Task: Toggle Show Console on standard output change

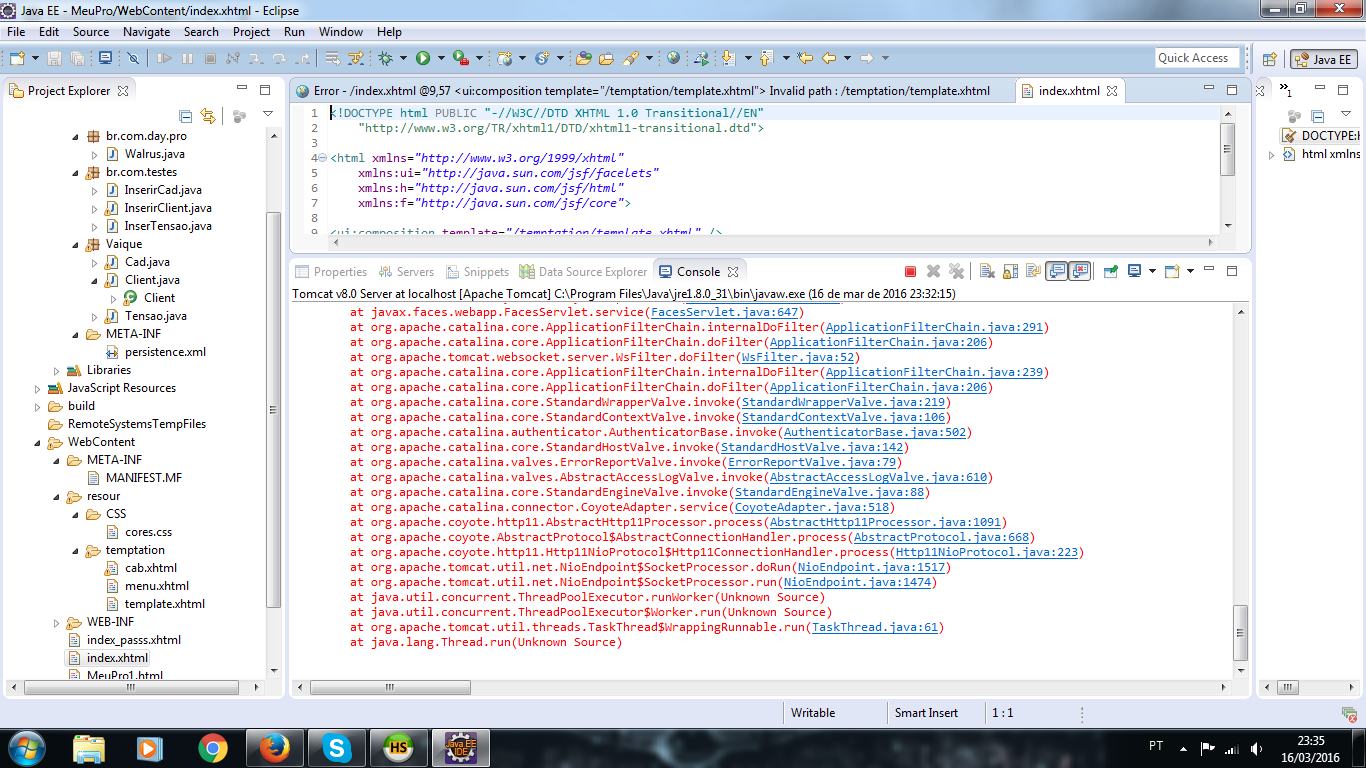Action: (x=1059, y=271)
